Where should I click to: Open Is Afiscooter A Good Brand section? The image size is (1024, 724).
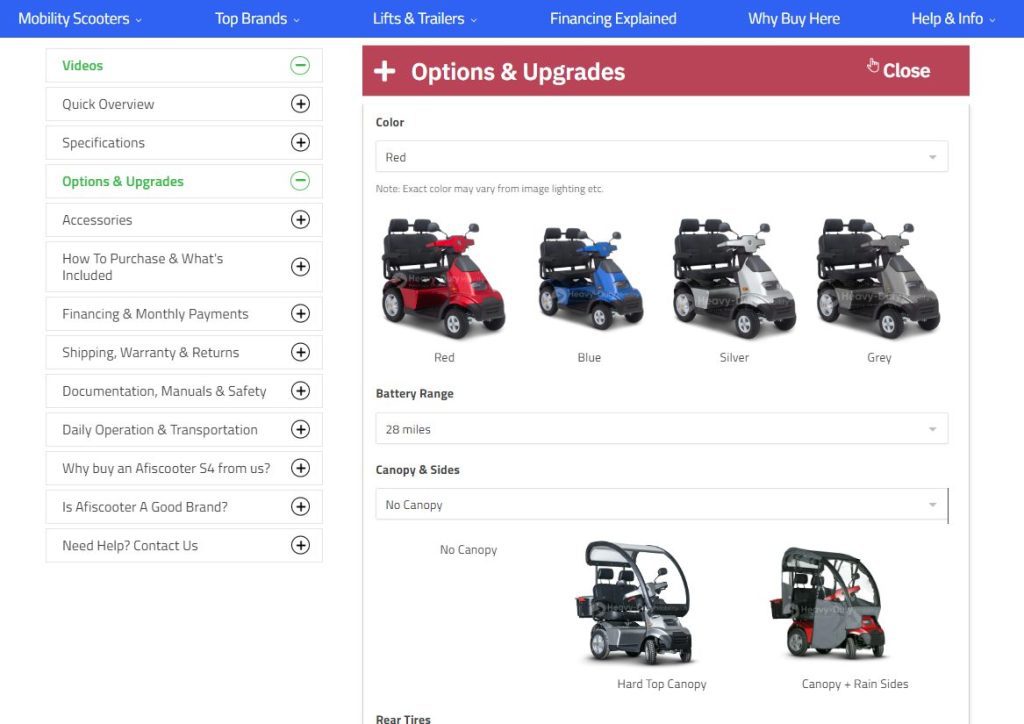click(x=184, y=506)
